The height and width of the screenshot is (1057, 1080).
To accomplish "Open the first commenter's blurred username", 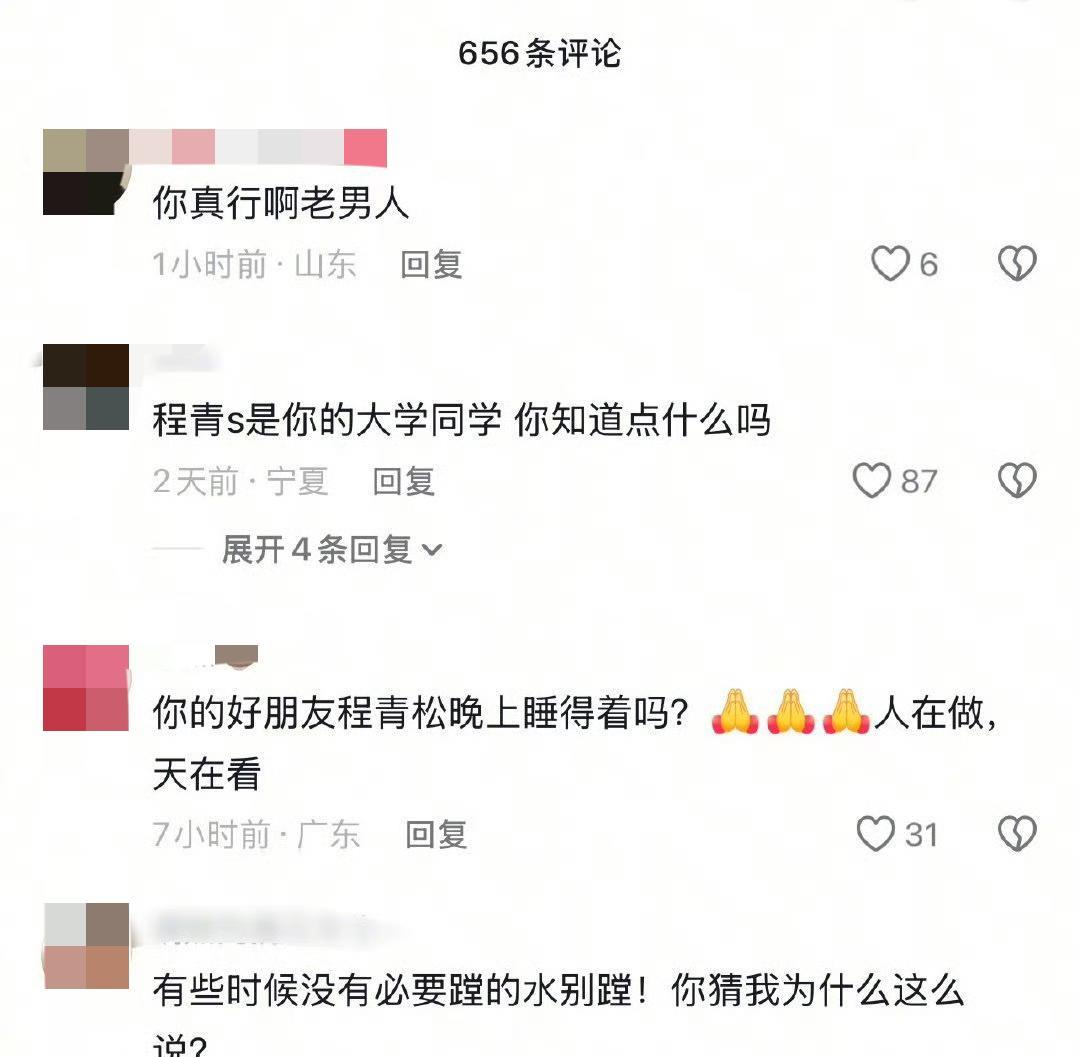I will pos(258,147).
